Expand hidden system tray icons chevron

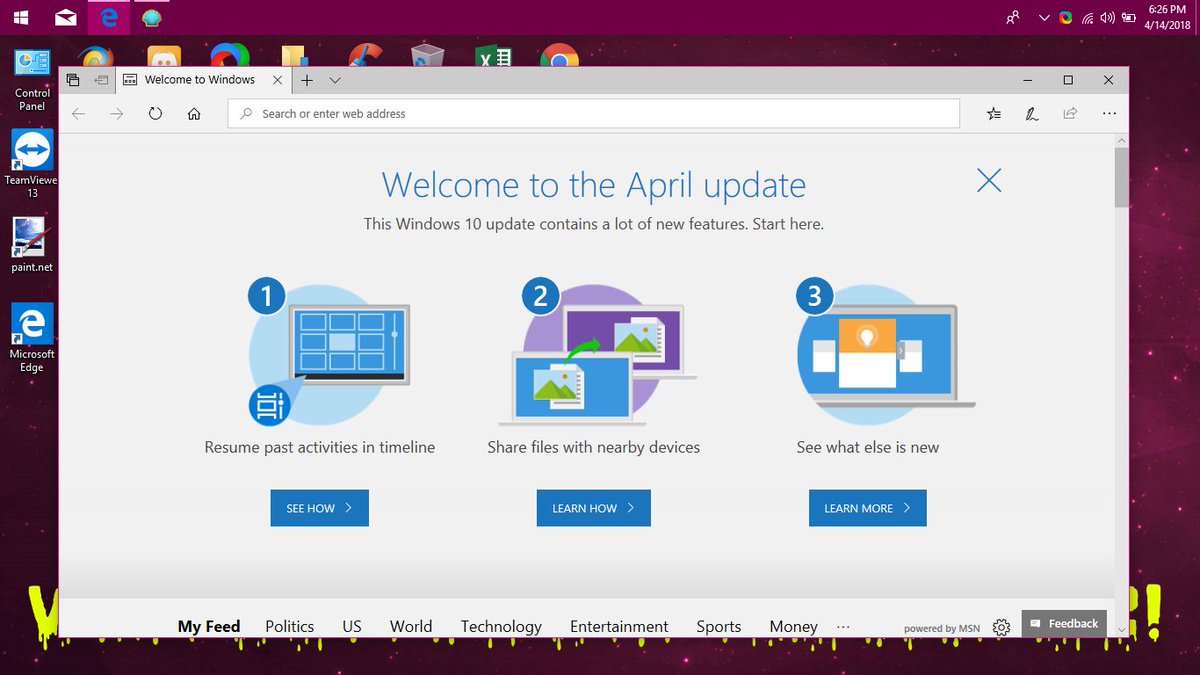pyautogui.click(x=1044, y=17)
